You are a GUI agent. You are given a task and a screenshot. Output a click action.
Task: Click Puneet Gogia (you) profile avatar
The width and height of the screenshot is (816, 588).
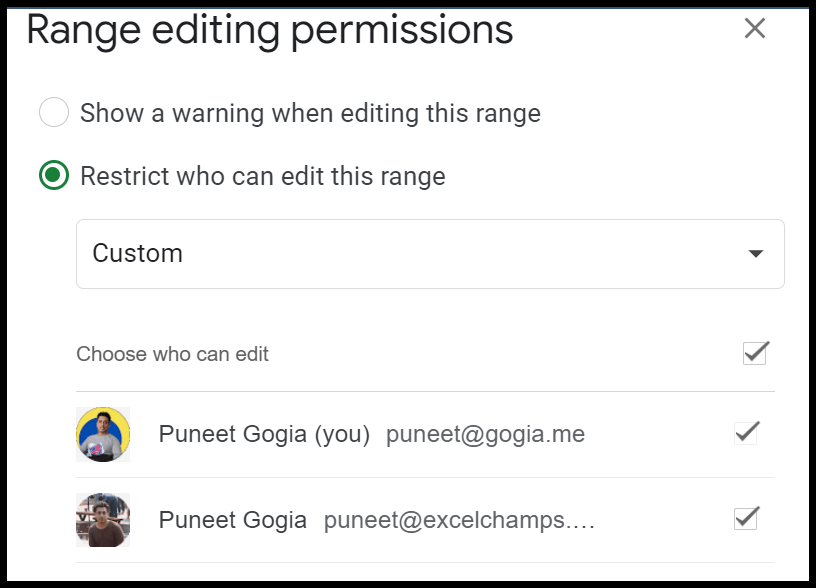coord(103,434)
